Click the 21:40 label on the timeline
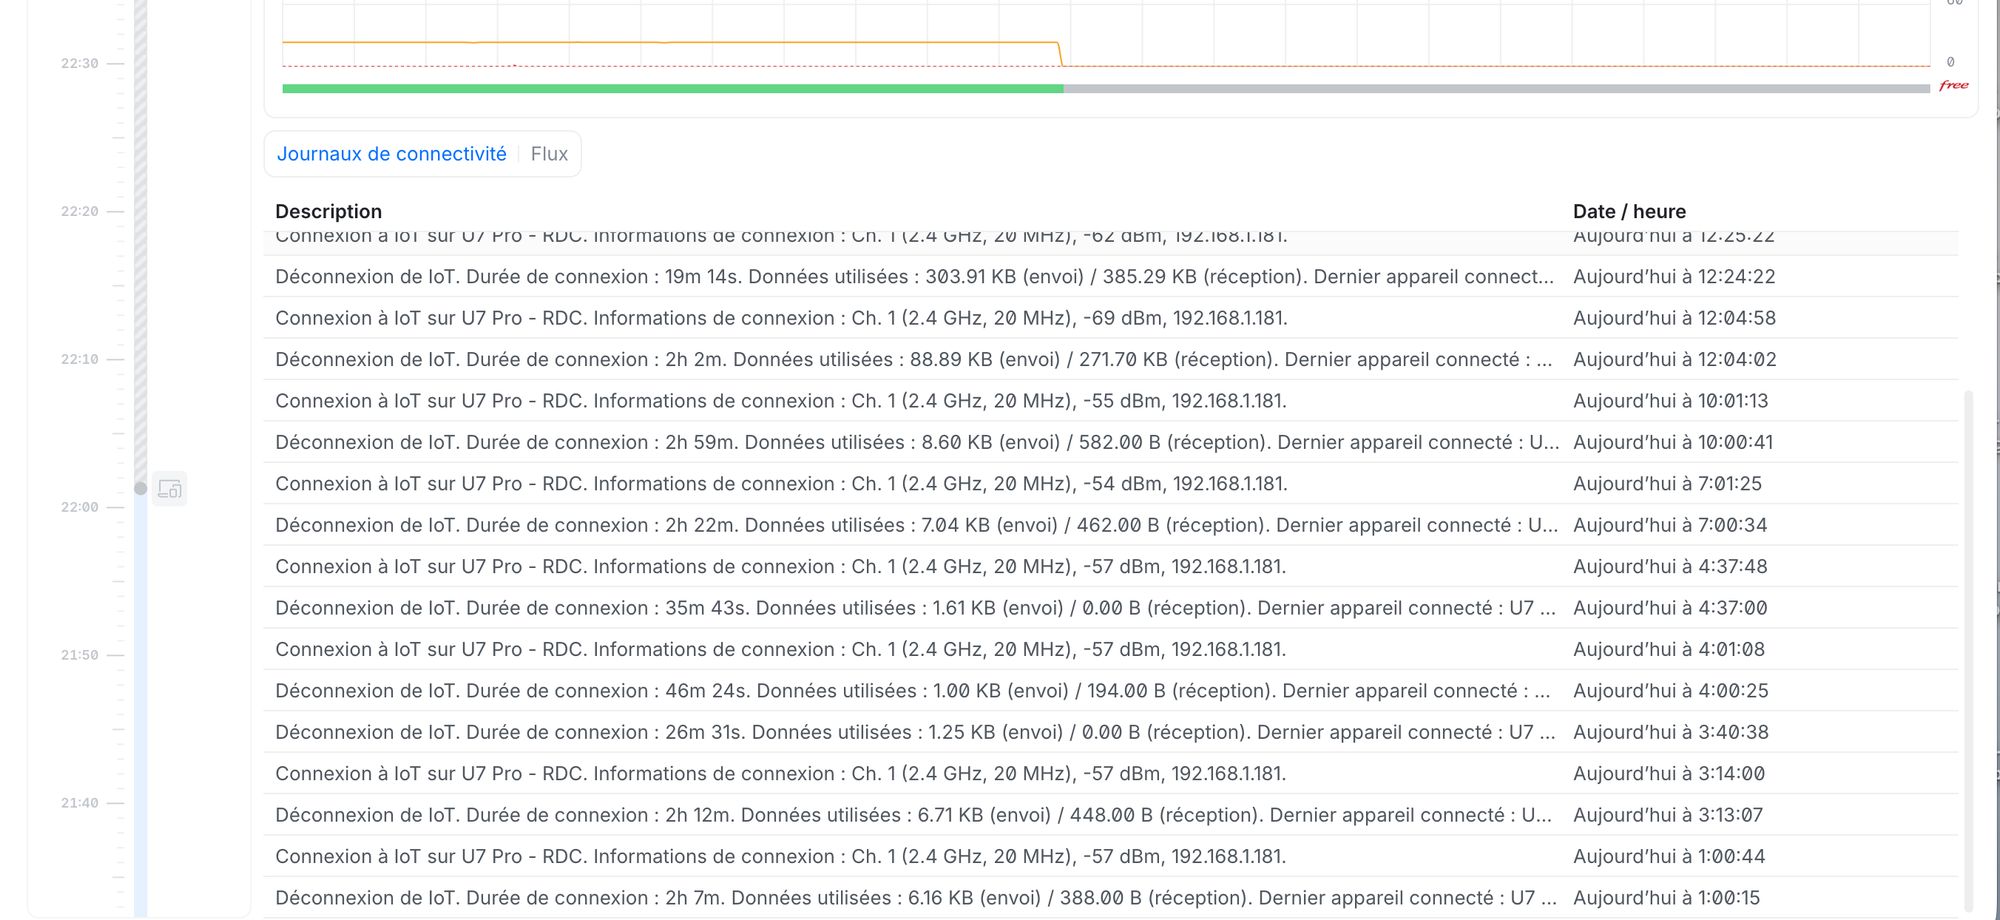This screenshot has height=920, width=2000. (79, 803)
